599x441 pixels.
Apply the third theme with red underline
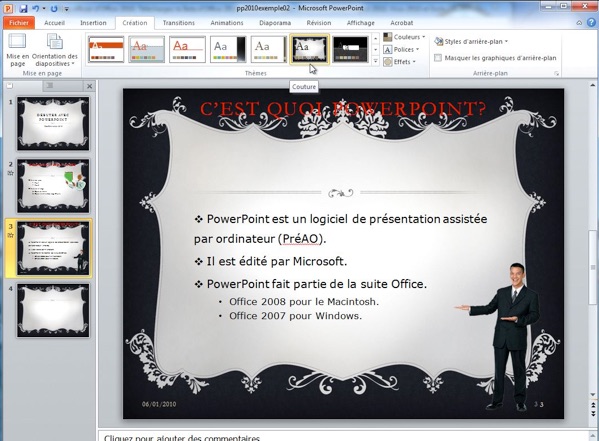188,49
